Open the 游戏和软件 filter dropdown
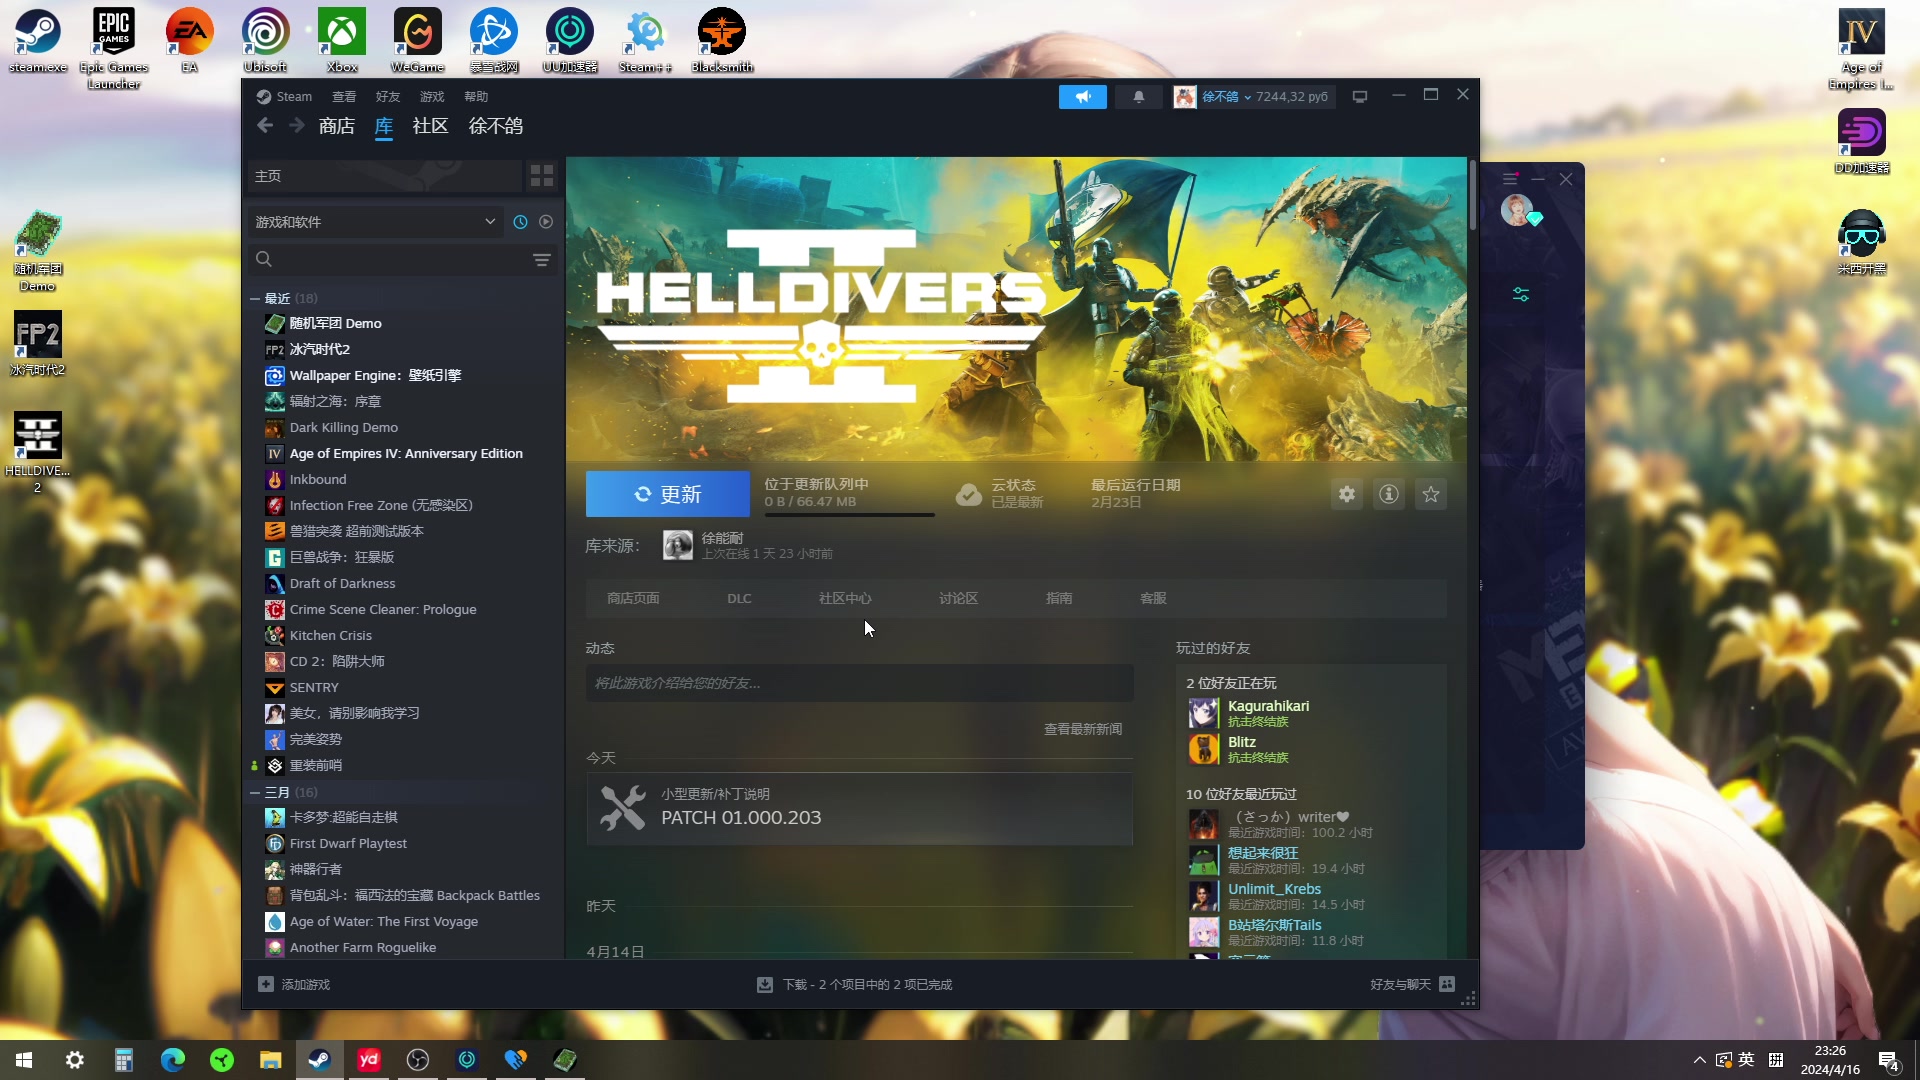This screenshot has height=1080, width=1920. (376, 222)
